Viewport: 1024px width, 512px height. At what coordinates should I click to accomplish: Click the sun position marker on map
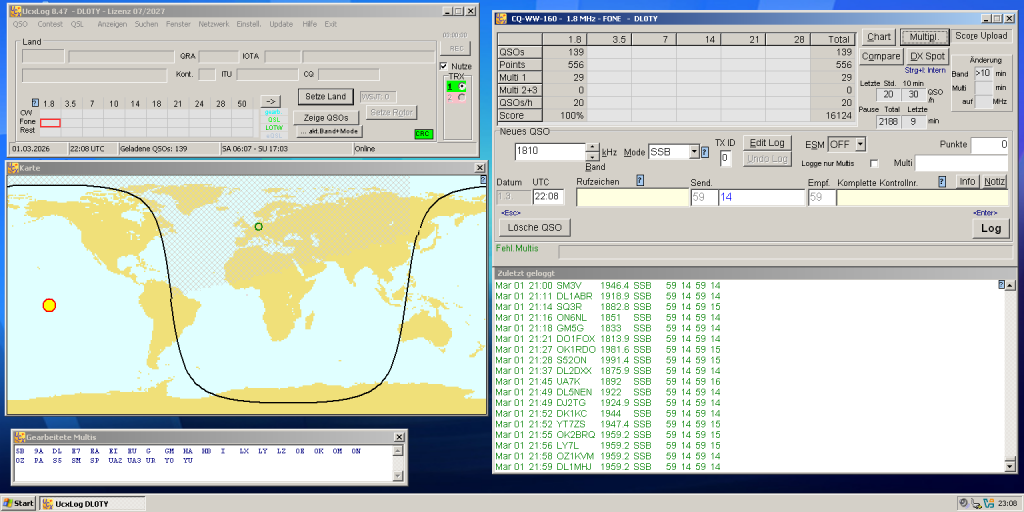tap(49, 305)
